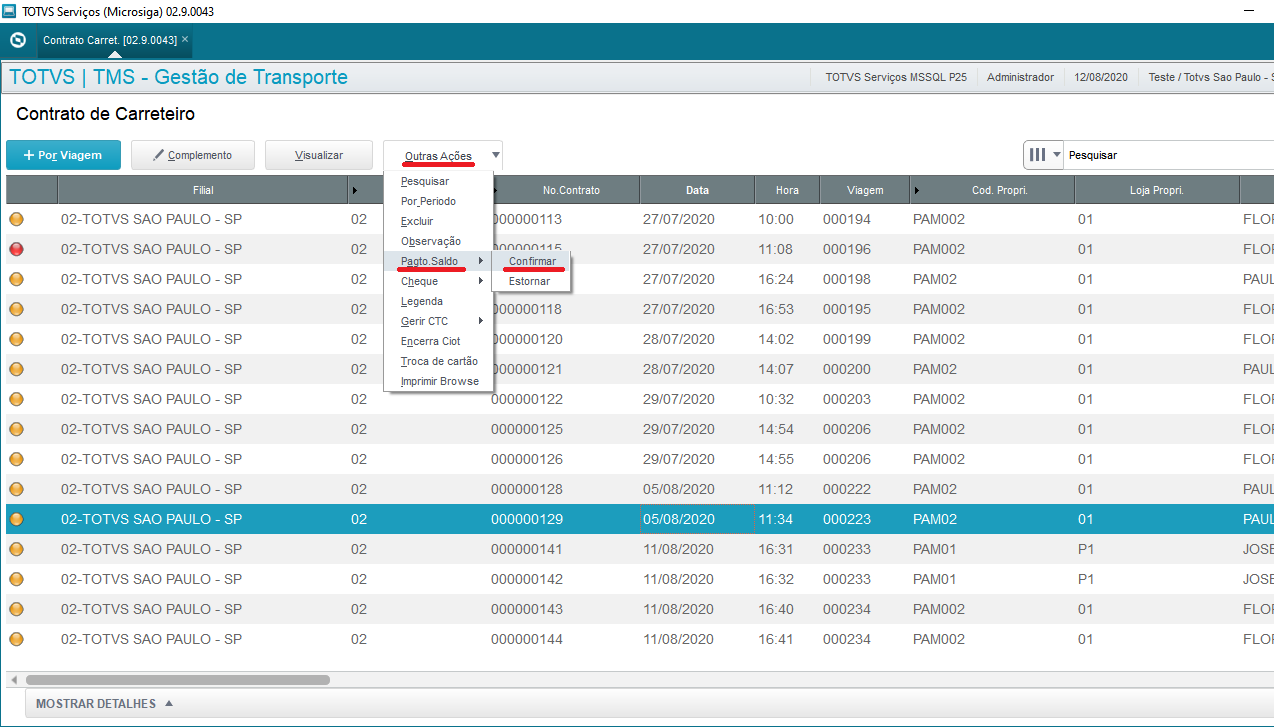The width and height of the screenshot is (1274, 727).
Task: Click the status icon of contract 000000128
Action: tap(16, 489)
